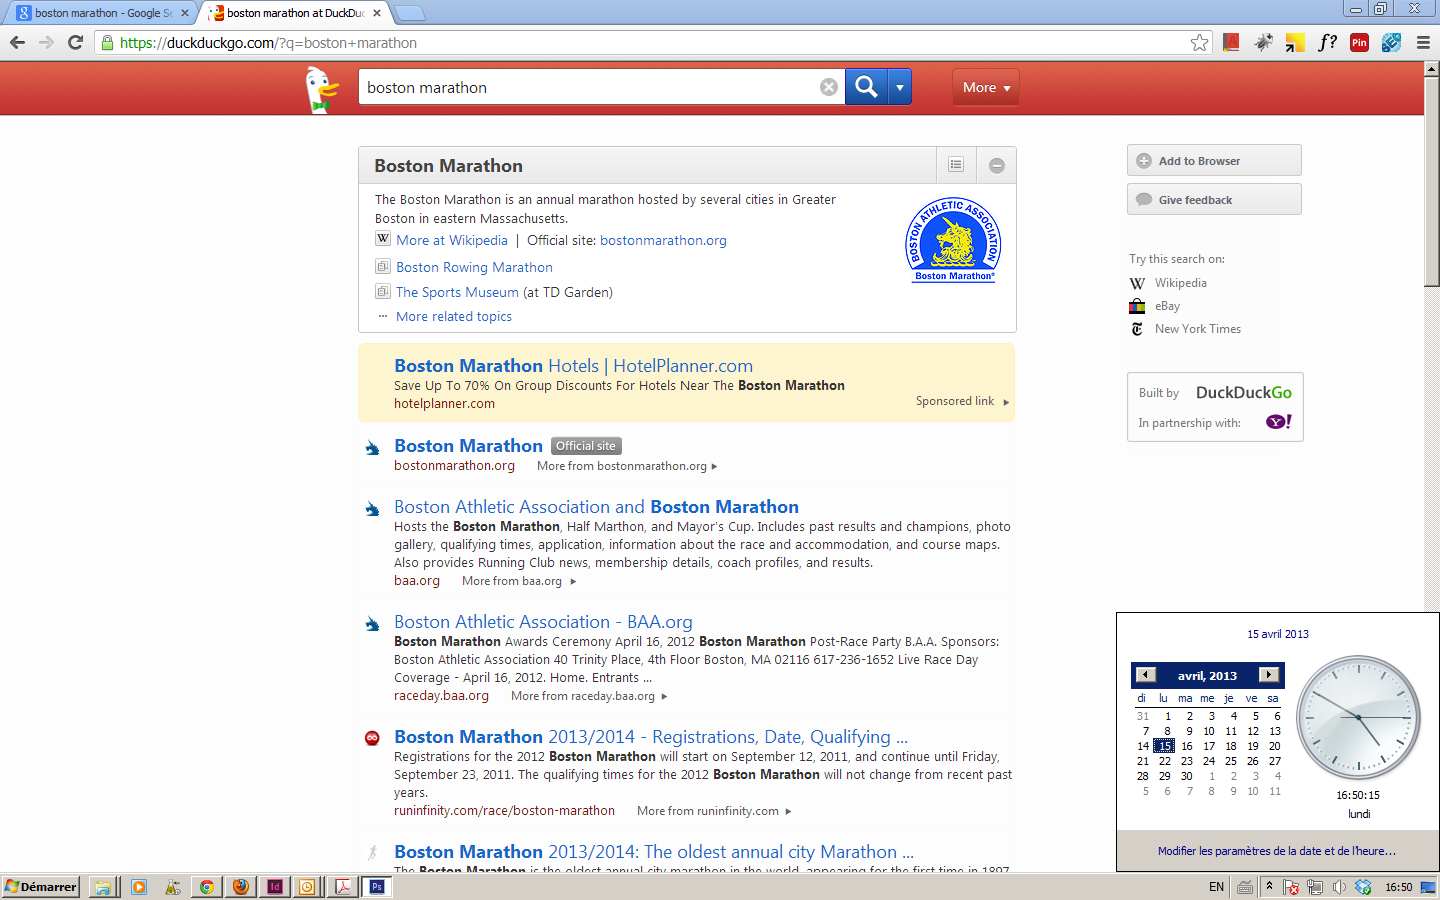Try this search on eBay

(x=1167, y=306)
